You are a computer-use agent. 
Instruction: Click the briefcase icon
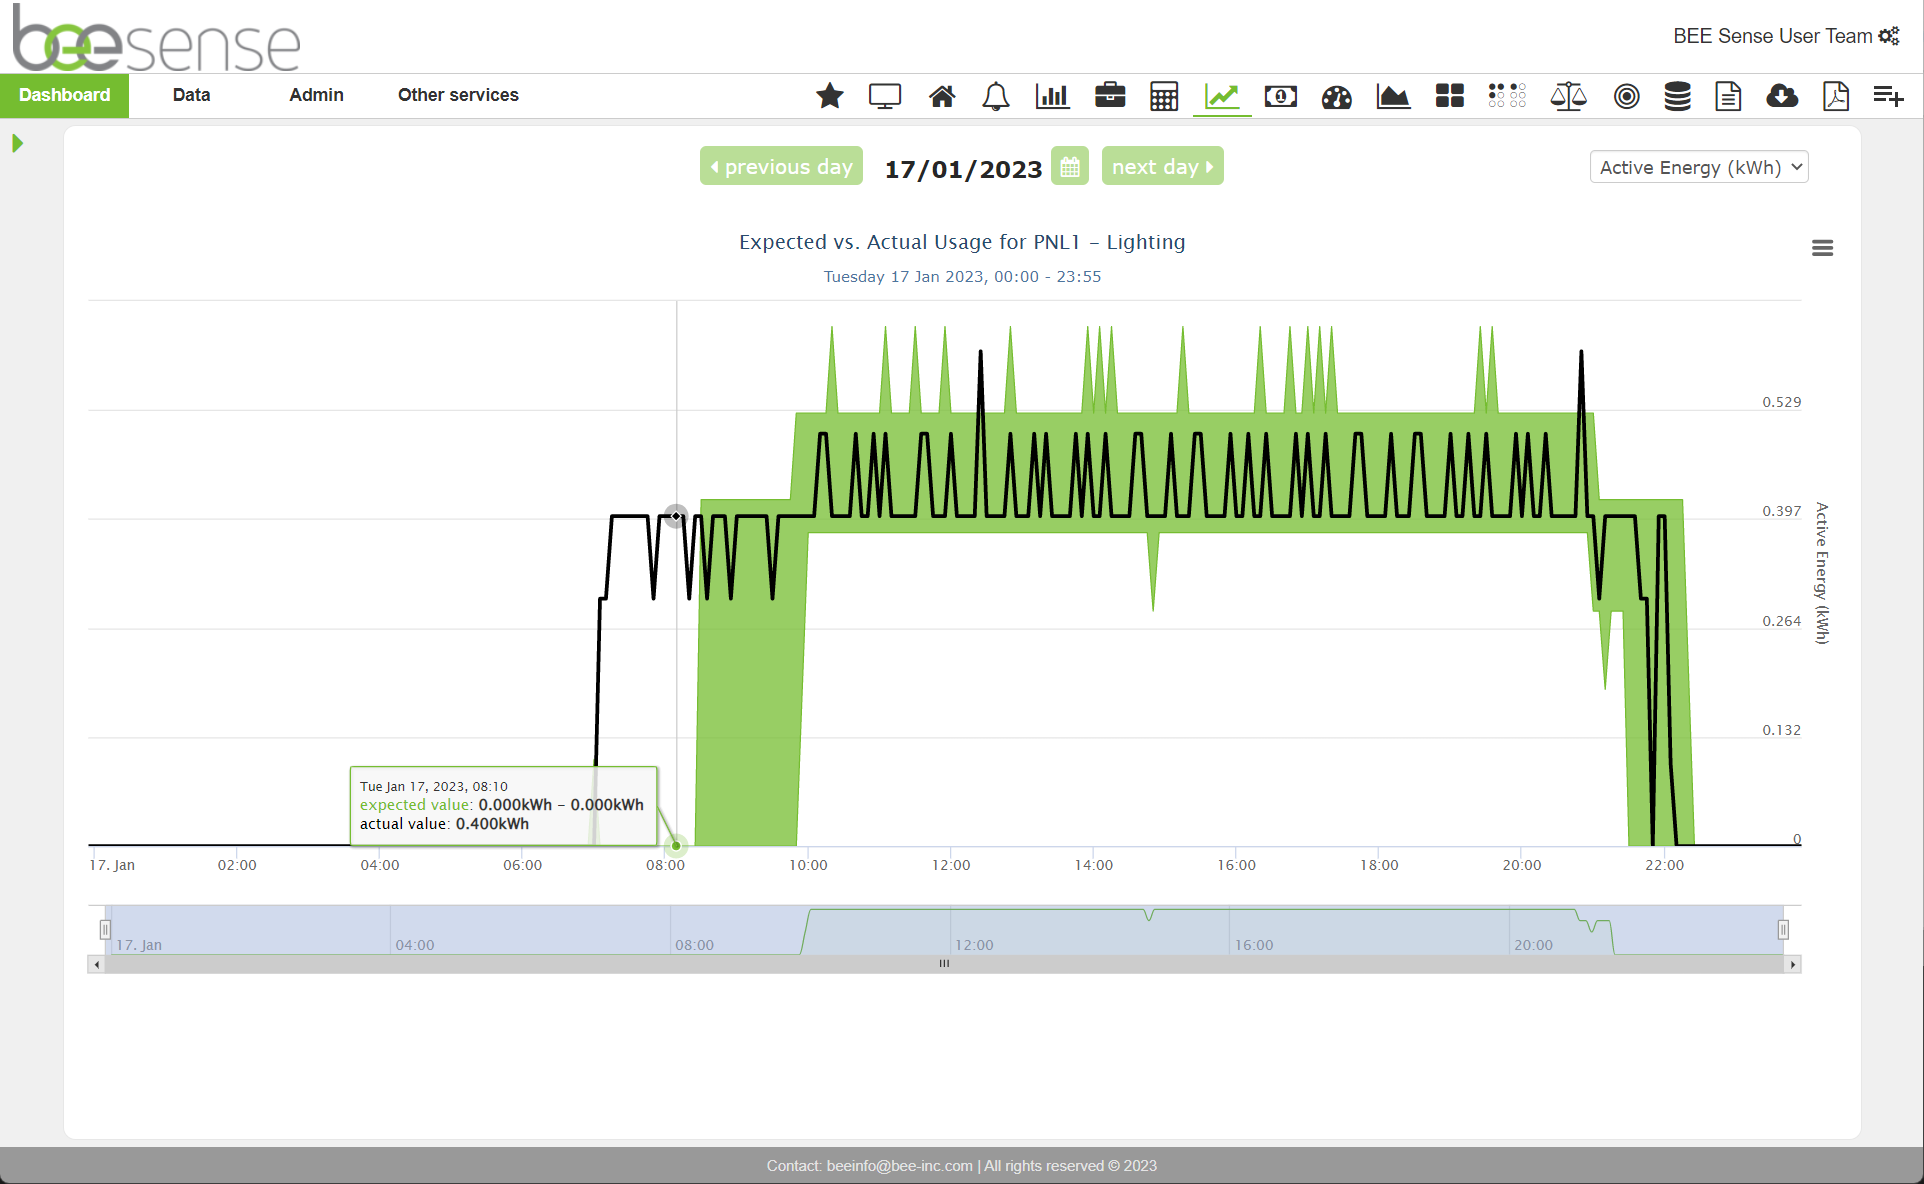[x=1109, y=96]
